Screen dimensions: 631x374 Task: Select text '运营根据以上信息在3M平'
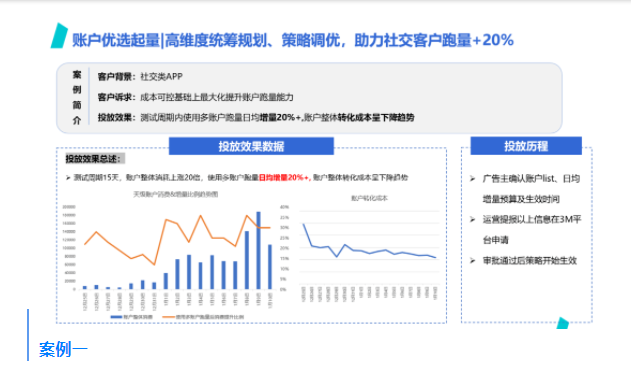point(532,219)
